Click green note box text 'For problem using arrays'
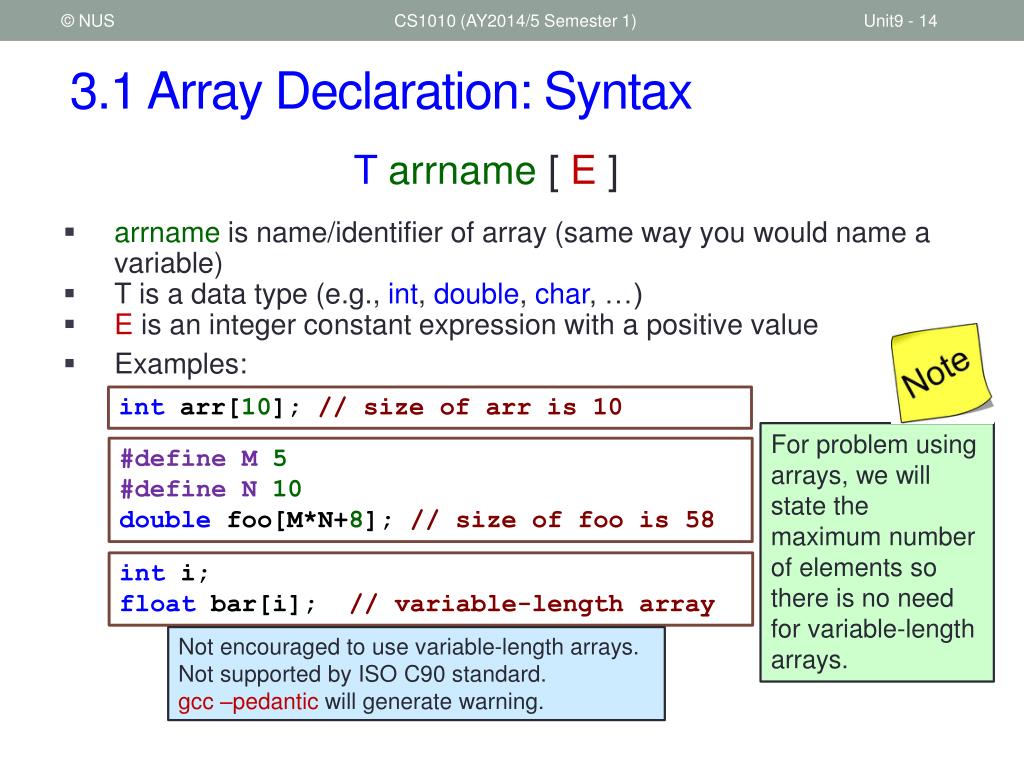1024x768 pixels. pyautogui.click(x=873, y=460)
